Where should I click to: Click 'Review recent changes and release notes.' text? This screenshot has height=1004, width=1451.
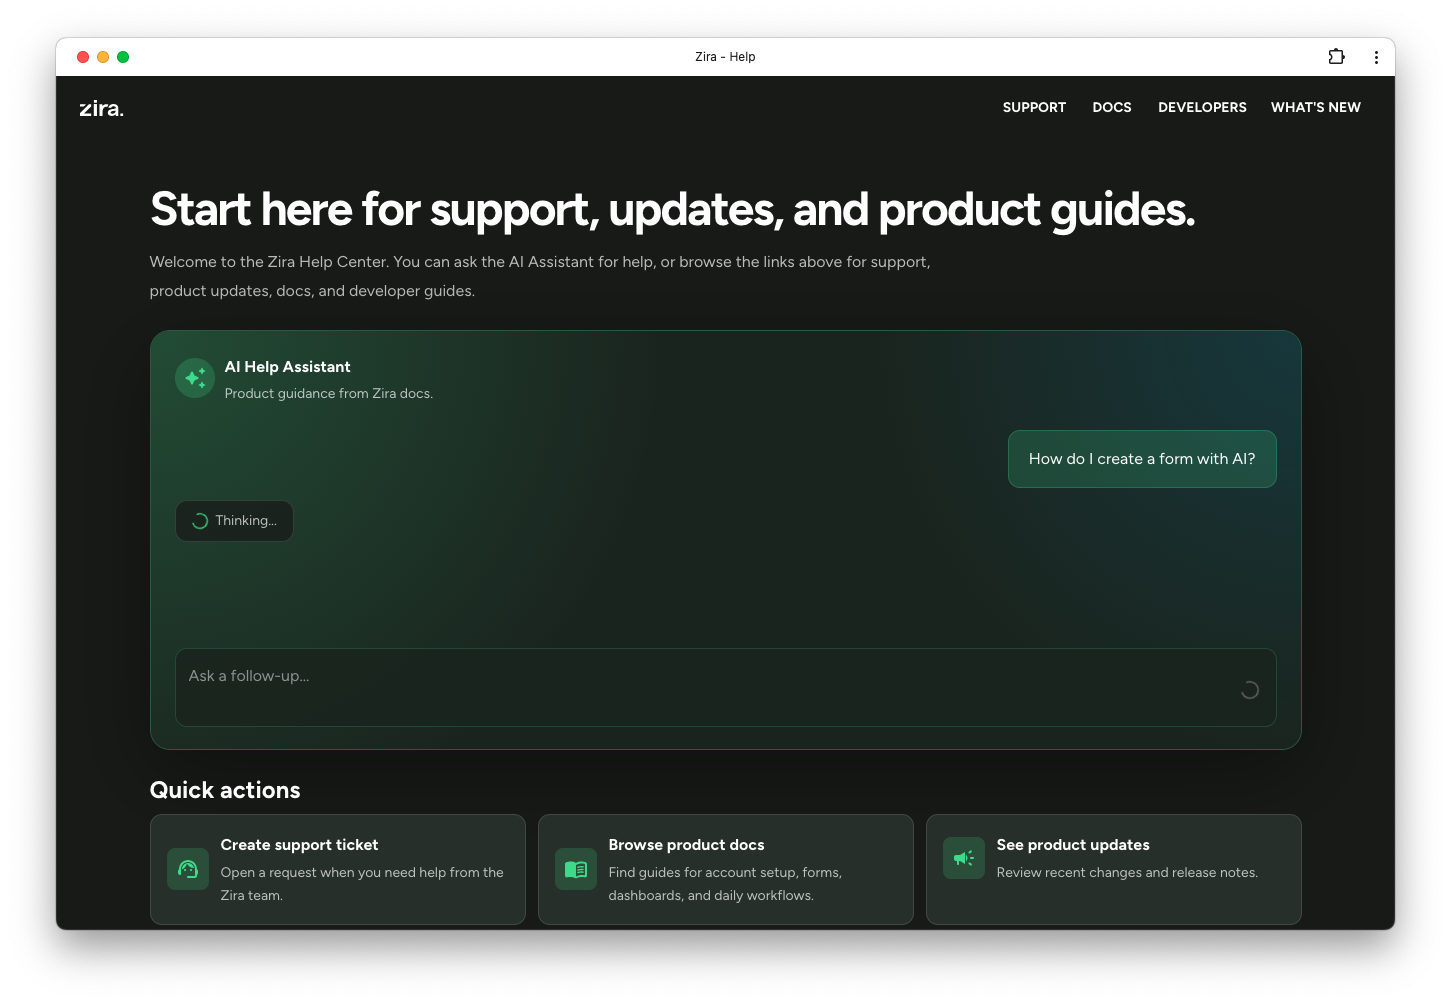1127,873
